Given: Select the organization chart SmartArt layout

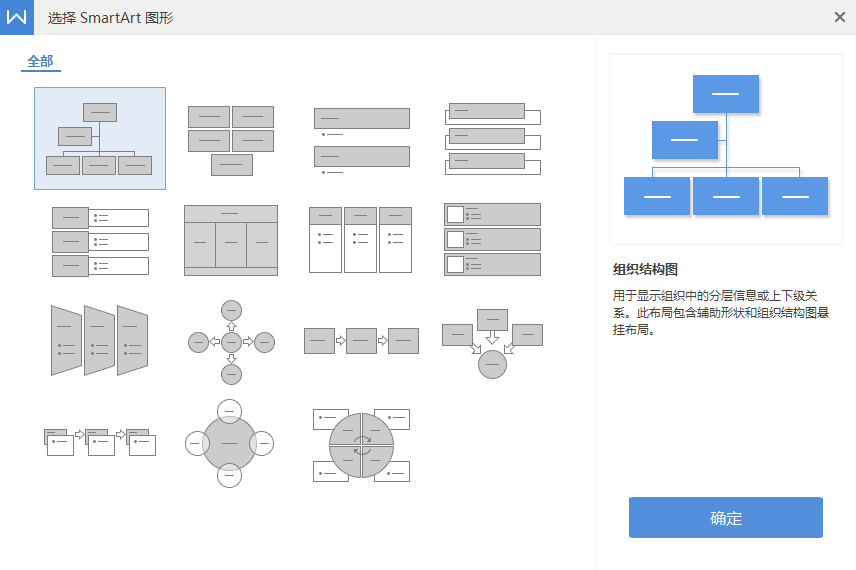Looking at the screenshot, I should point(100,139).
